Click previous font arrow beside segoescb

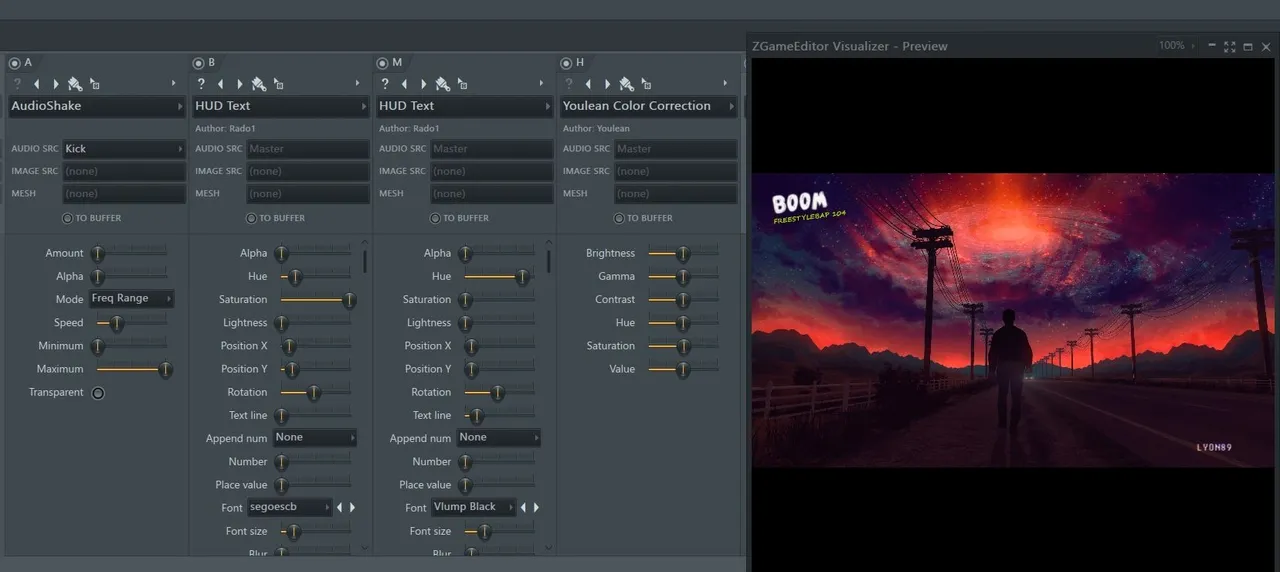coord(339,508)
